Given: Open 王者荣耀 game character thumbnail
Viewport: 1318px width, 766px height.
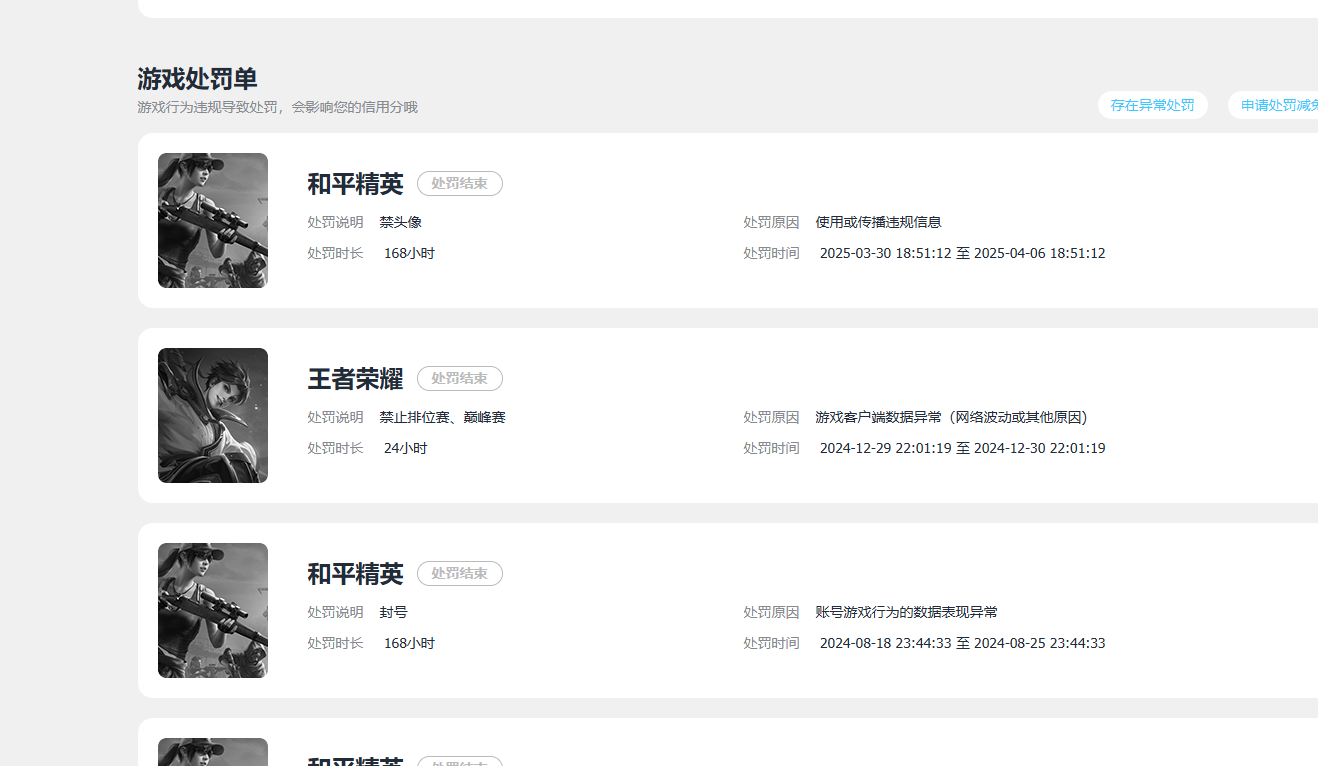Looking at the screenshot, I should (x=213, y=415).
